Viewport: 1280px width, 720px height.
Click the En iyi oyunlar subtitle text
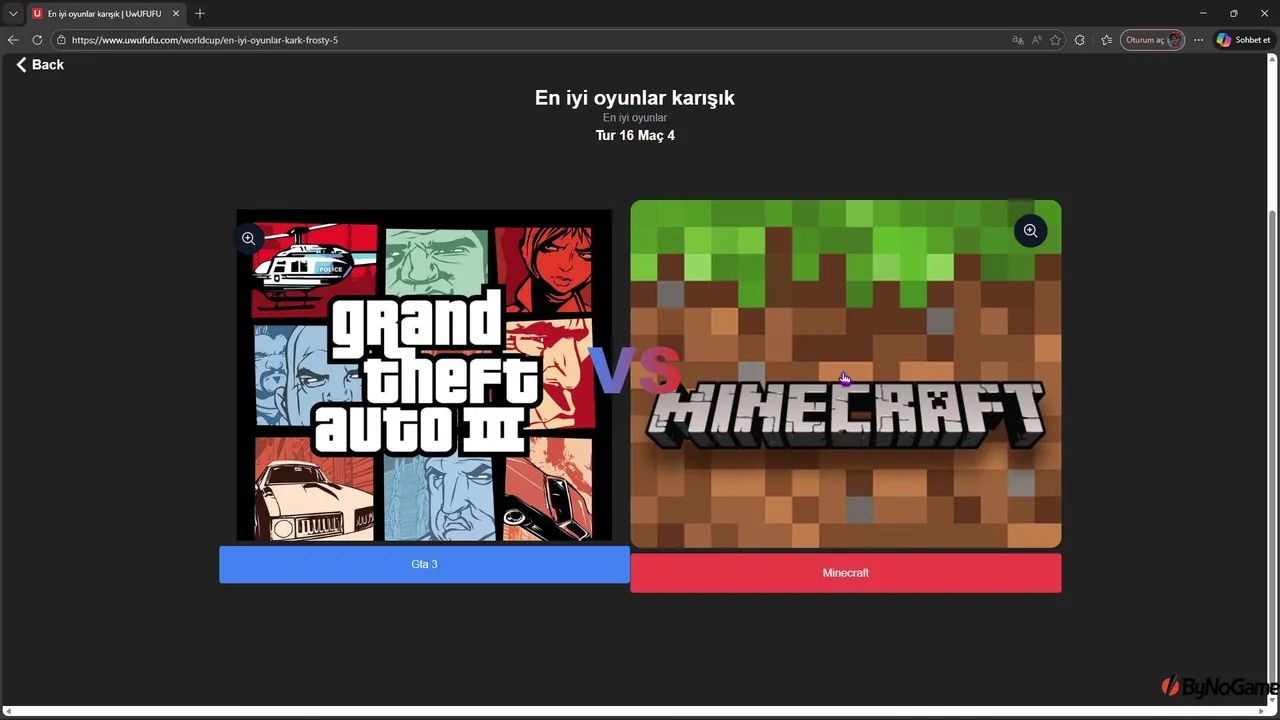[635, 118]
